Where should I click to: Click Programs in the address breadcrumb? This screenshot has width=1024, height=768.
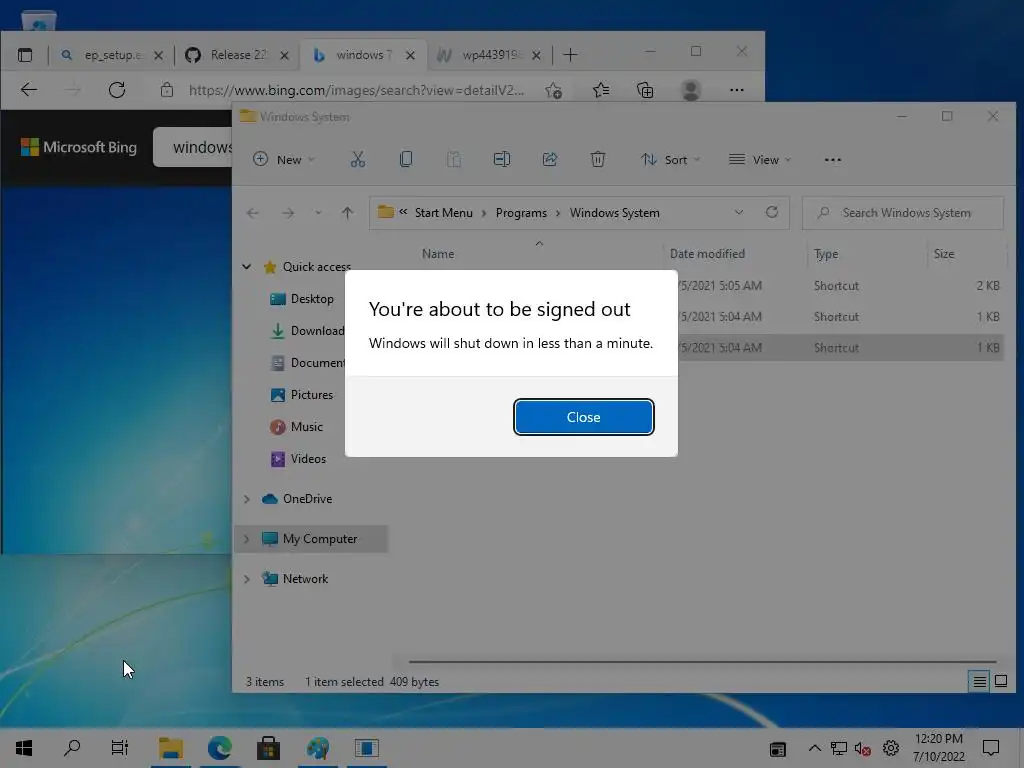(521, 213)
